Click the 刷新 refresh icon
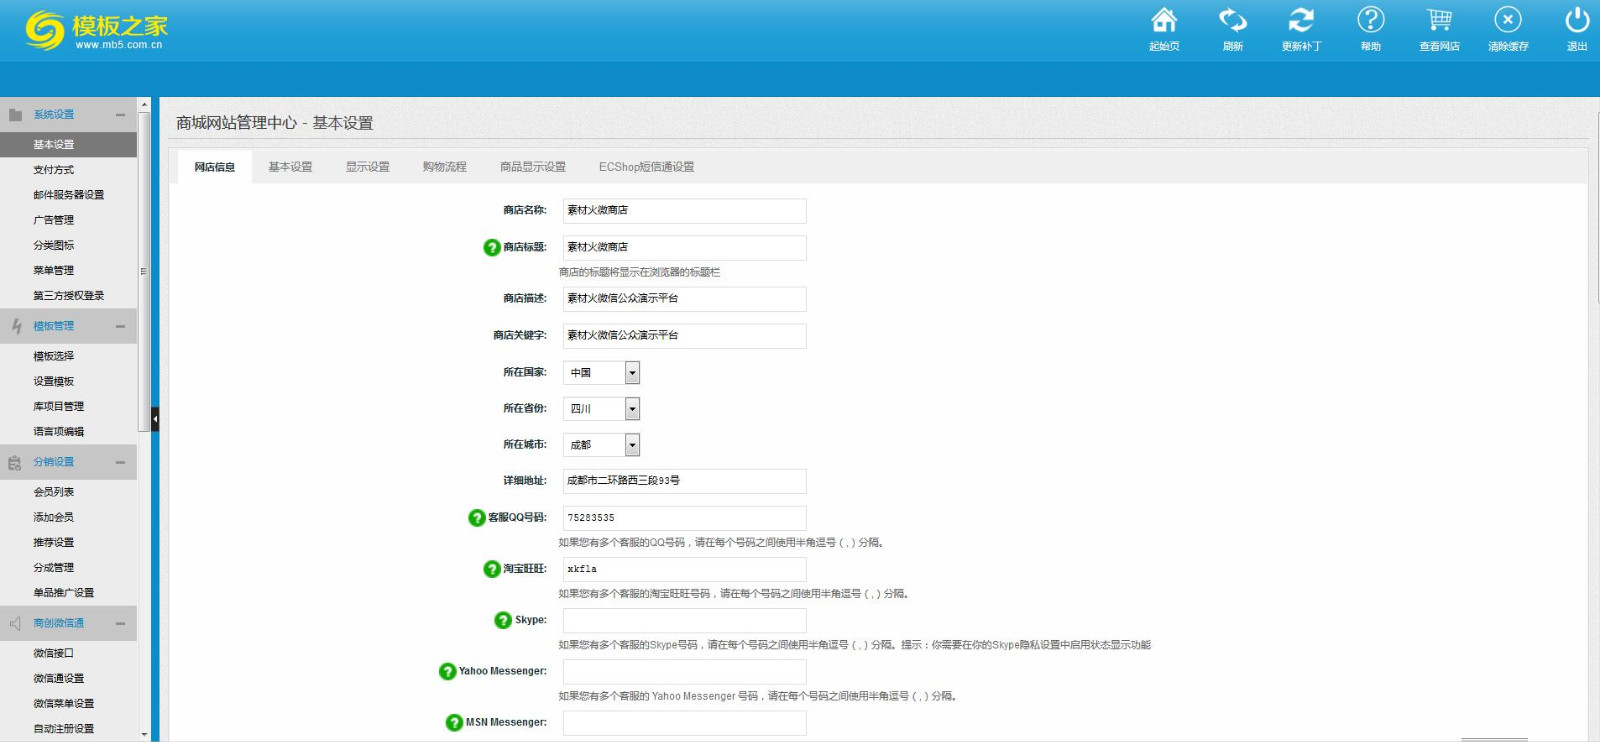 1233,21
